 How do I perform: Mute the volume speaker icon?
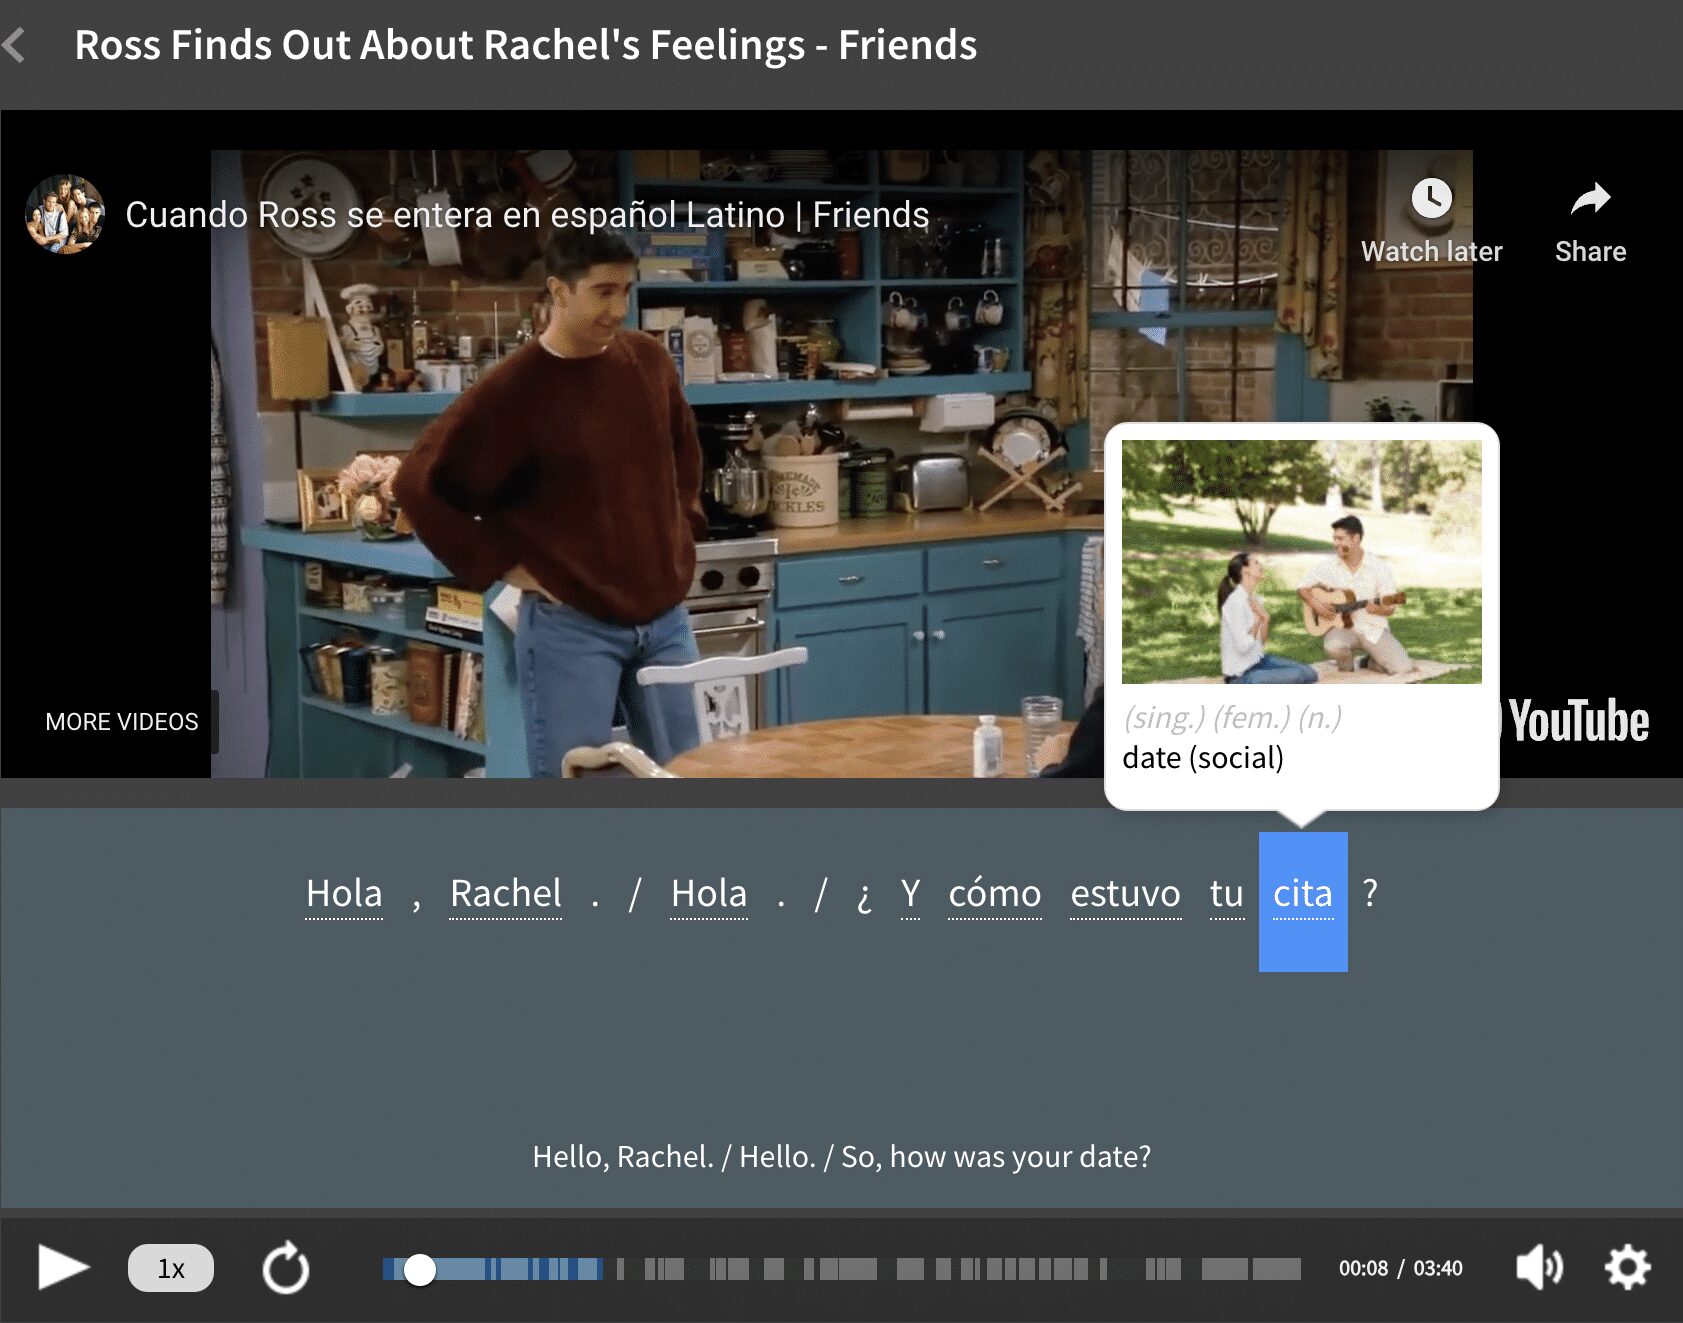[x=1538, y=1268]
